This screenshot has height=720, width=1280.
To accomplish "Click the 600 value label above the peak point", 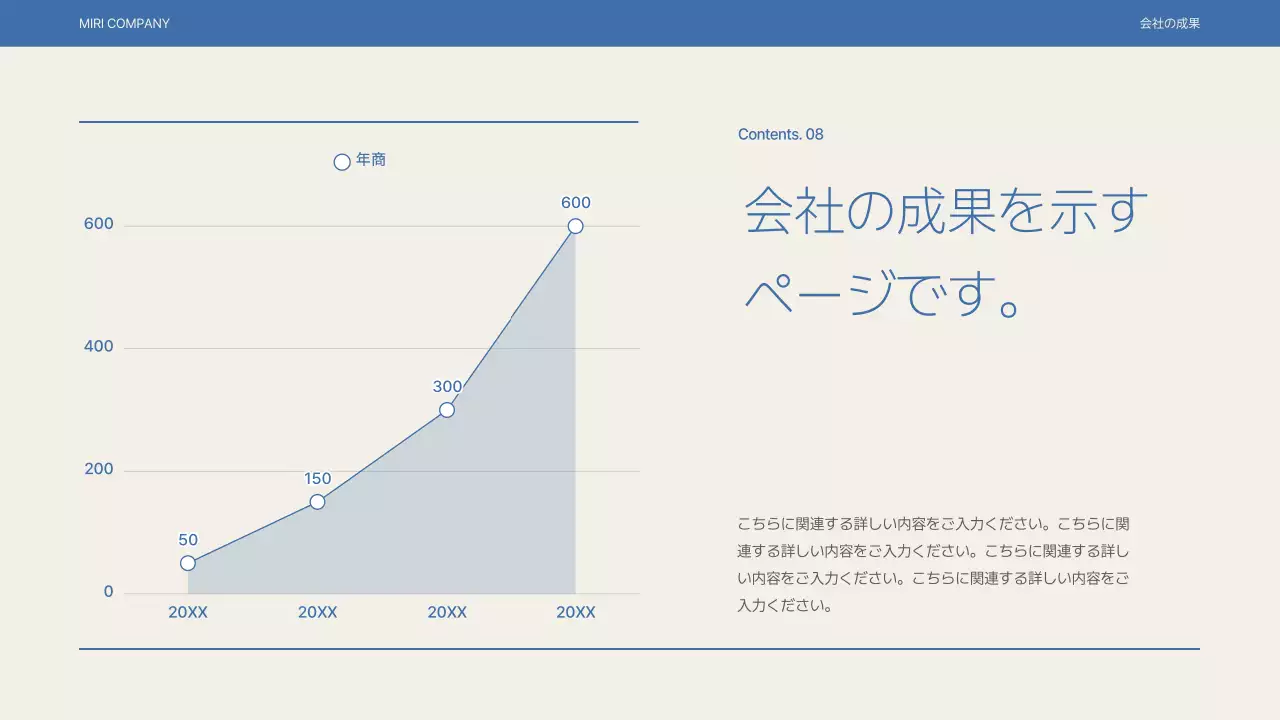I will pyautogui.click(x=575, y=202).
